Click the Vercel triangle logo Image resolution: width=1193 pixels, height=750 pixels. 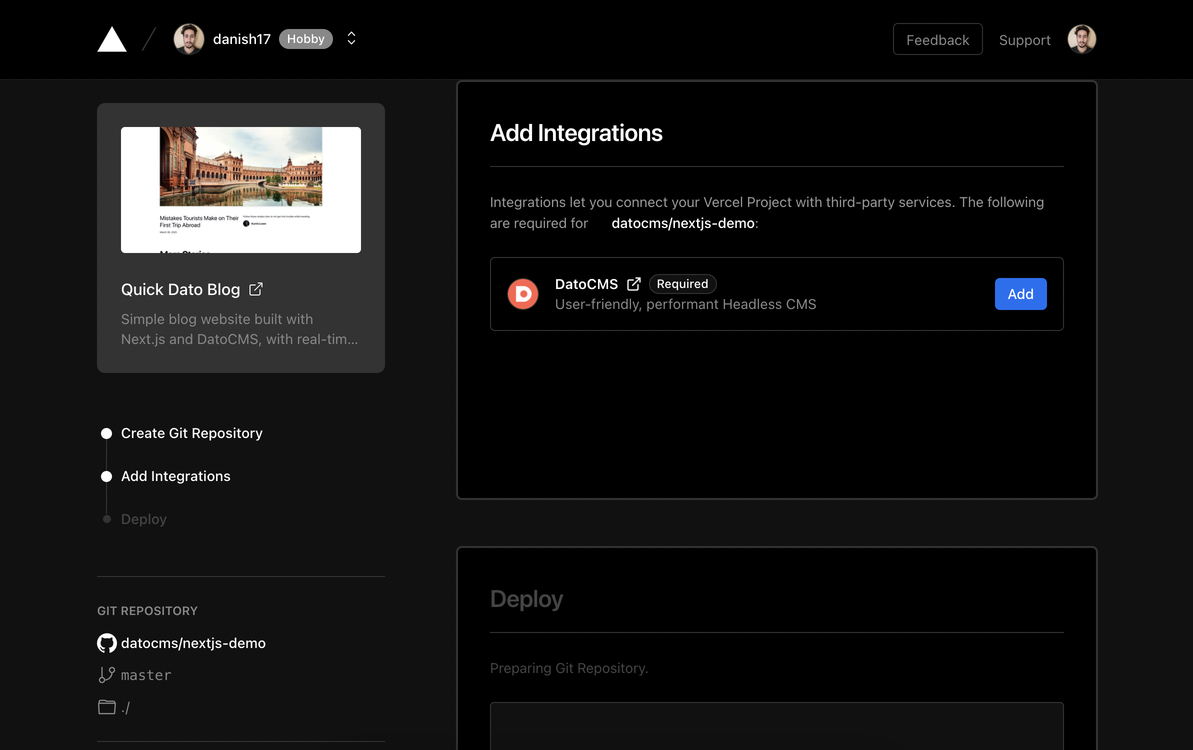112,40
